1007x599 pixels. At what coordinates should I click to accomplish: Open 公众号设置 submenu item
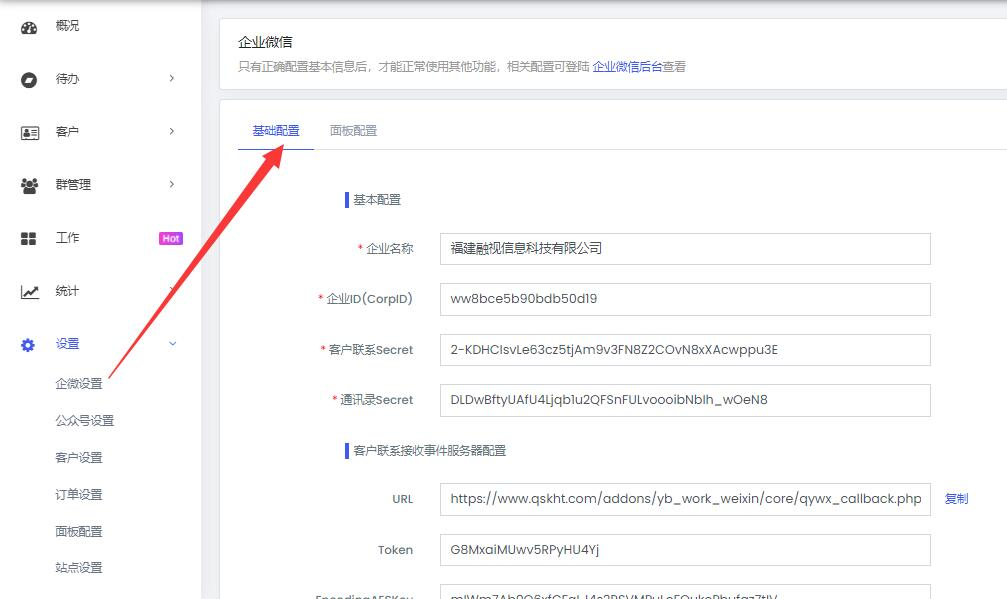85,421
